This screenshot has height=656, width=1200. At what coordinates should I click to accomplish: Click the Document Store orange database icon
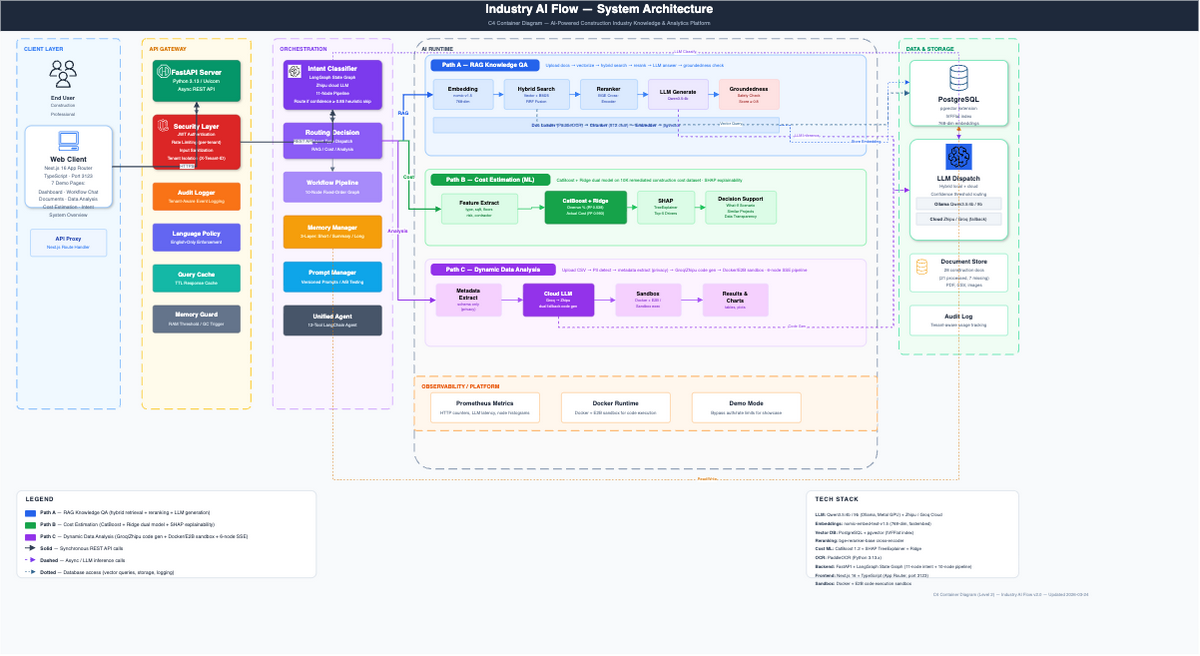click(920, 266)
